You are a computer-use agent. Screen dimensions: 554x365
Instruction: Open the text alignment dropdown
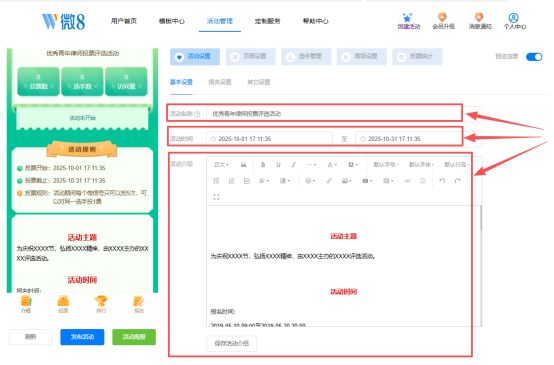tap(264, 181)
